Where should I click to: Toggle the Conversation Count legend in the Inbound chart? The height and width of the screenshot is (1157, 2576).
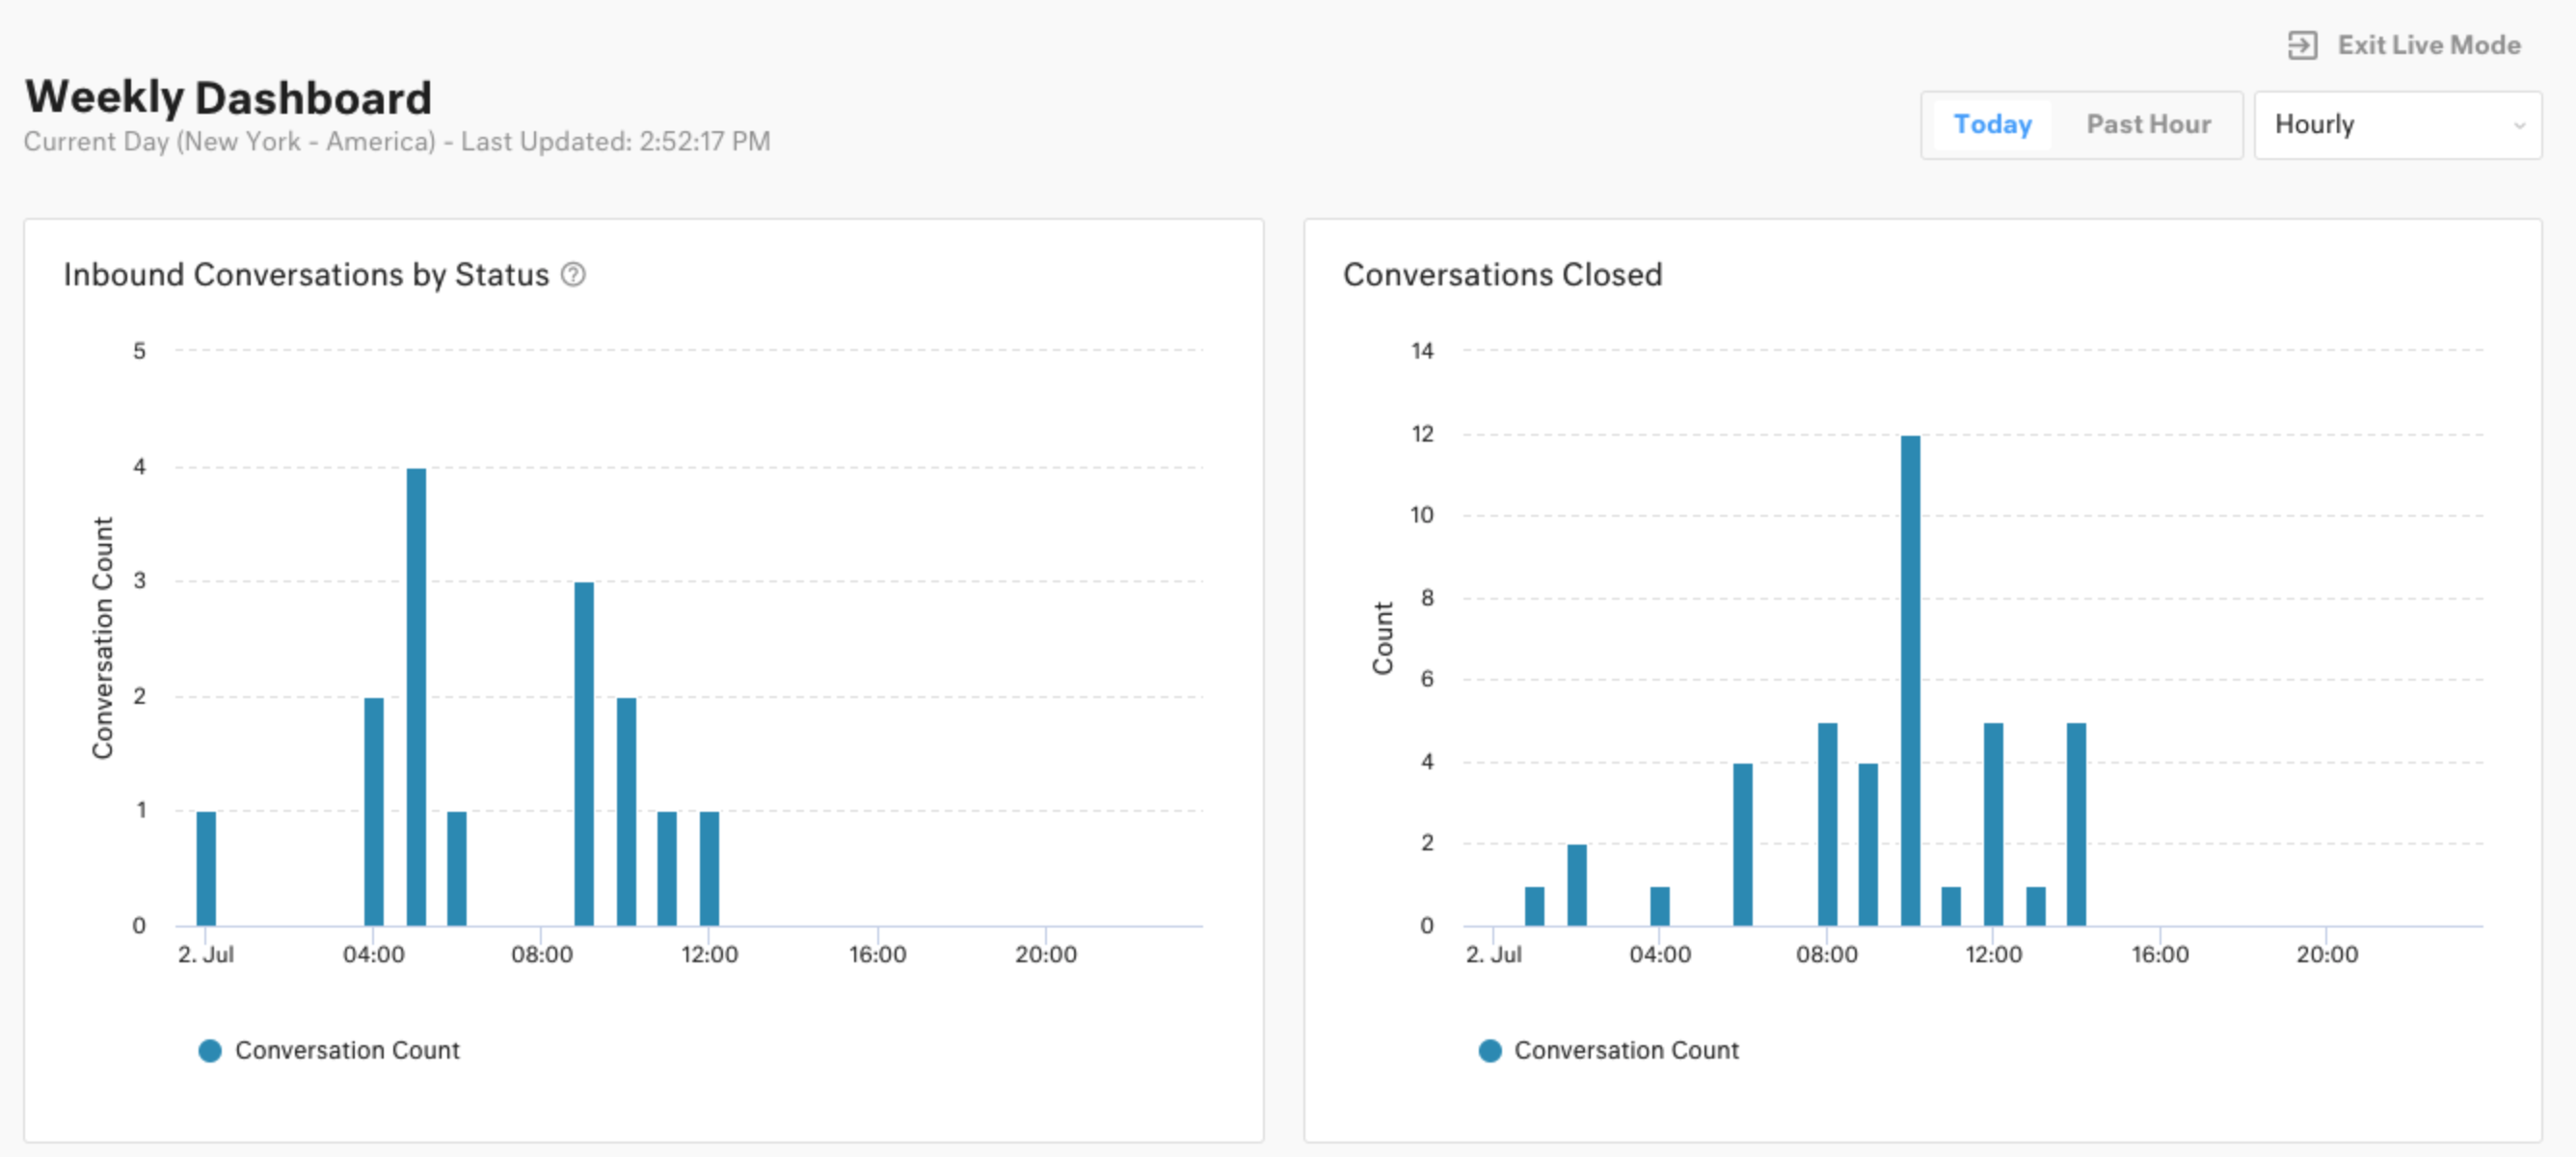tap(329, 1050)
